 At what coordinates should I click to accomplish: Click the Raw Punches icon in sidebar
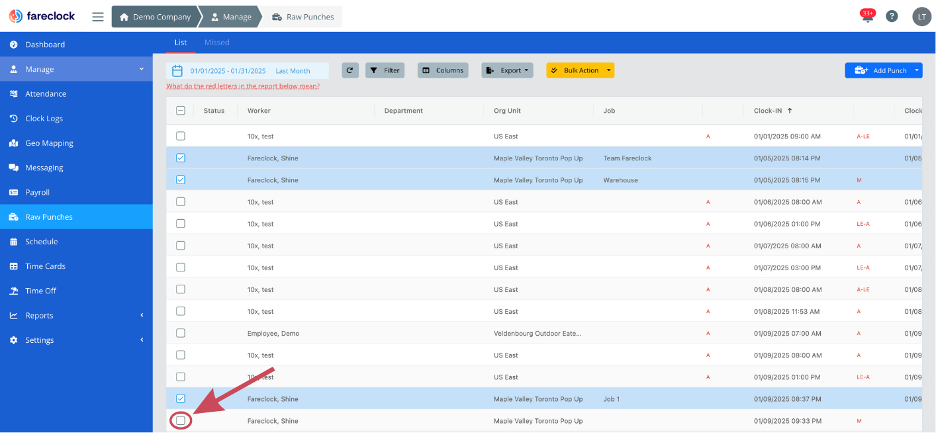click(14, 217)
